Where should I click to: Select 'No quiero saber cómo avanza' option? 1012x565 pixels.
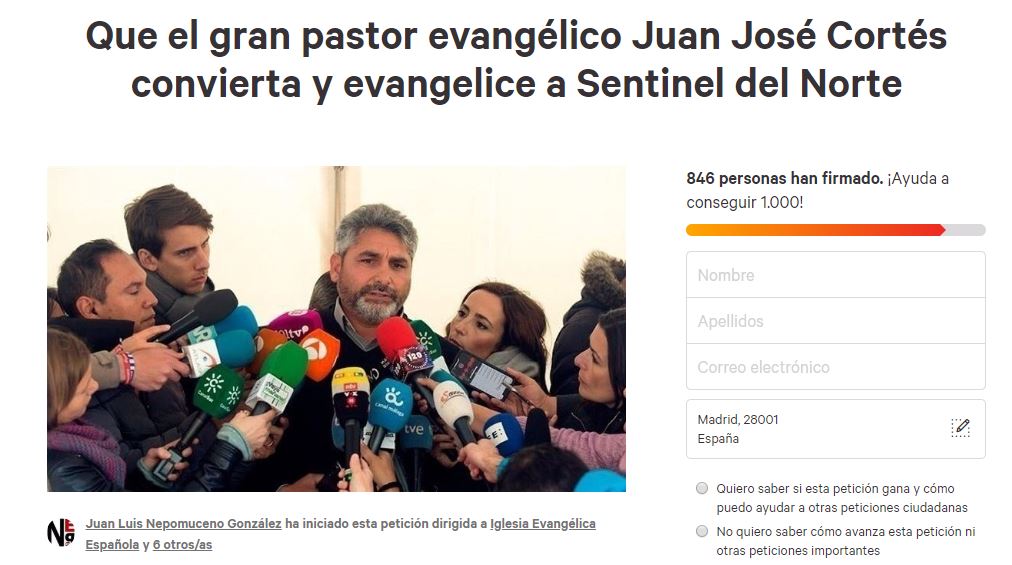702,531
